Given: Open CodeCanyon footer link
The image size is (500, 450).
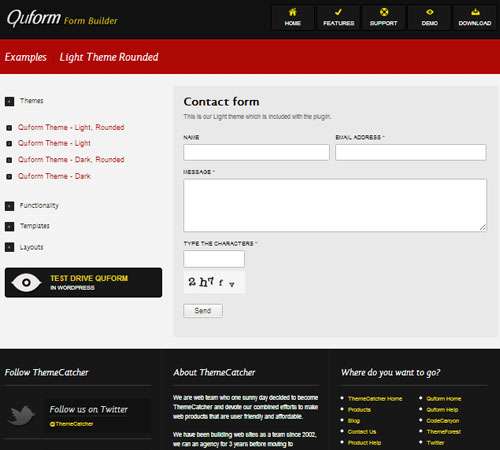Looking at the screenshot, I should pyautogui.click(x=443, y=421).
